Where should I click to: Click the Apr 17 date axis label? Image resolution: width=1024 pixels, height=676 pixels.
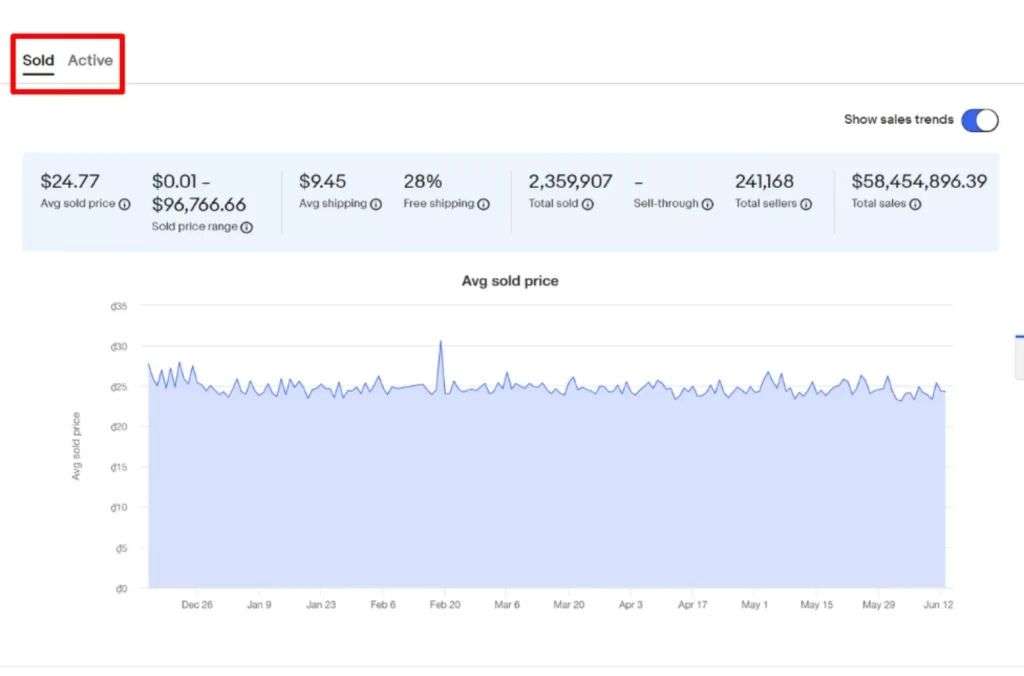[692, 605]
